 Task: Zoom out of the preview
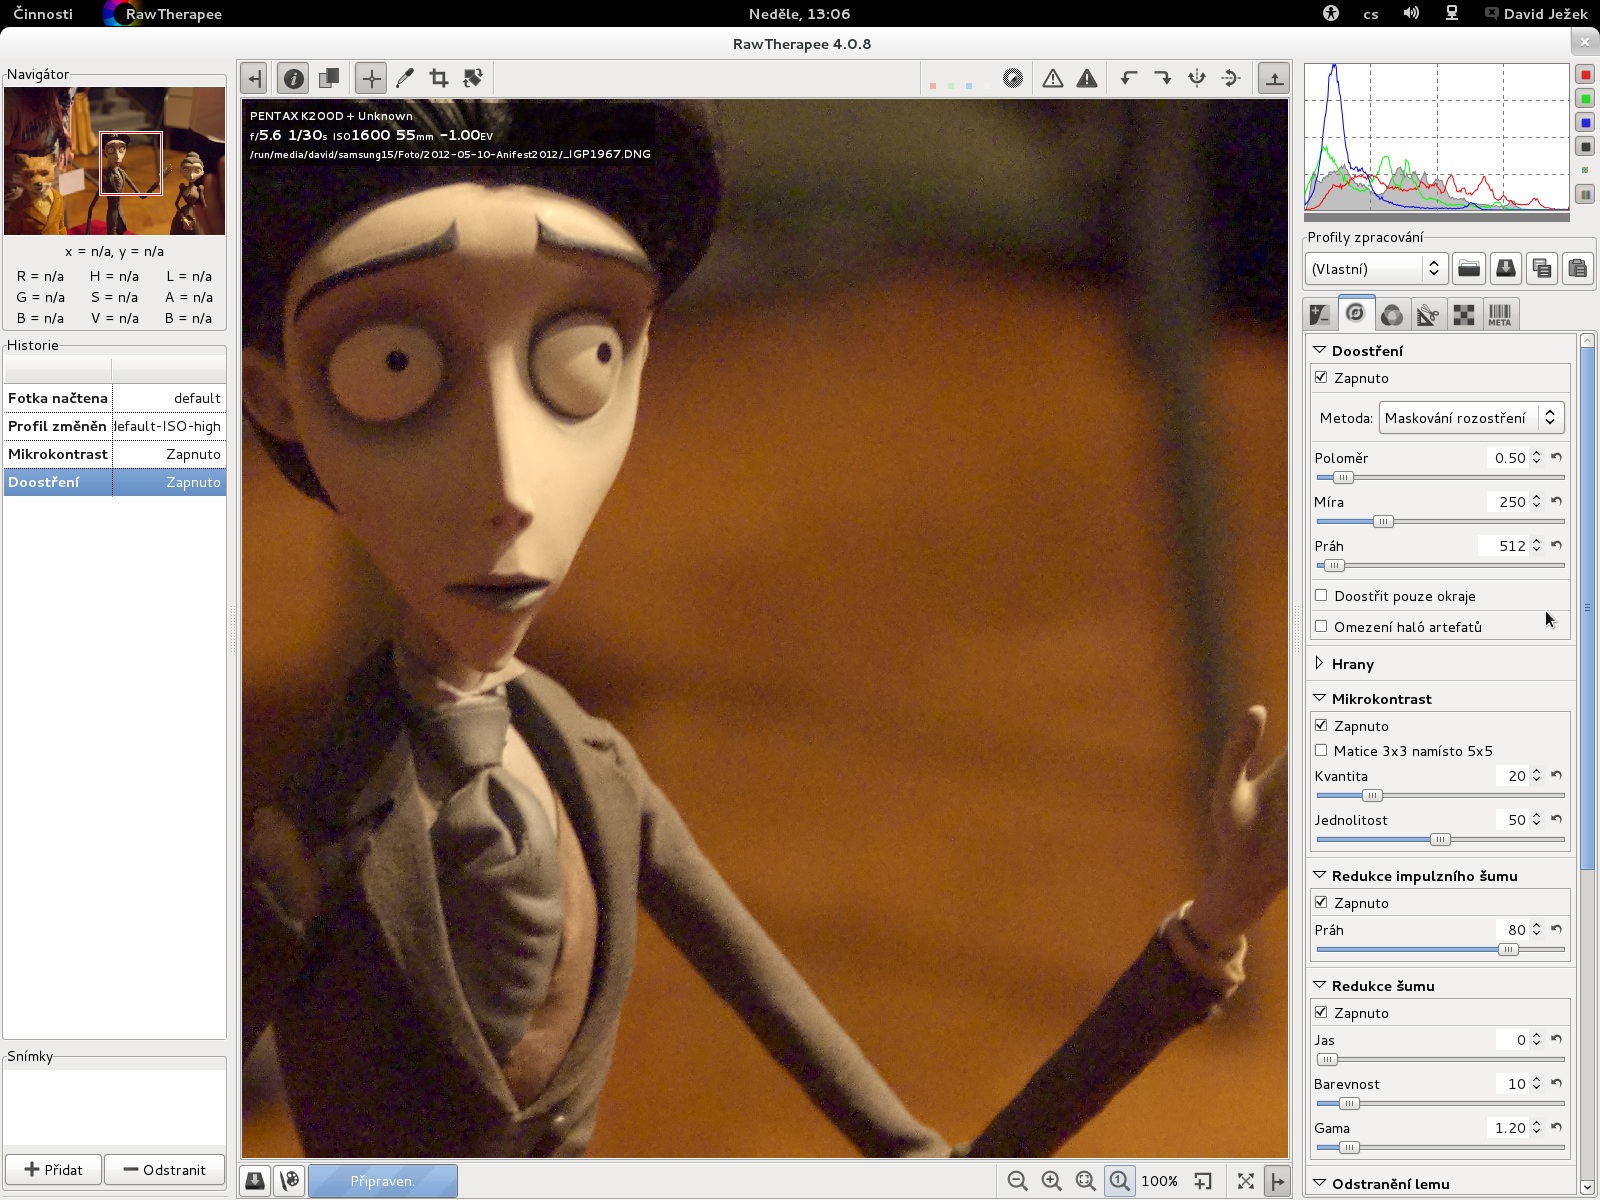[1017, 1181]
